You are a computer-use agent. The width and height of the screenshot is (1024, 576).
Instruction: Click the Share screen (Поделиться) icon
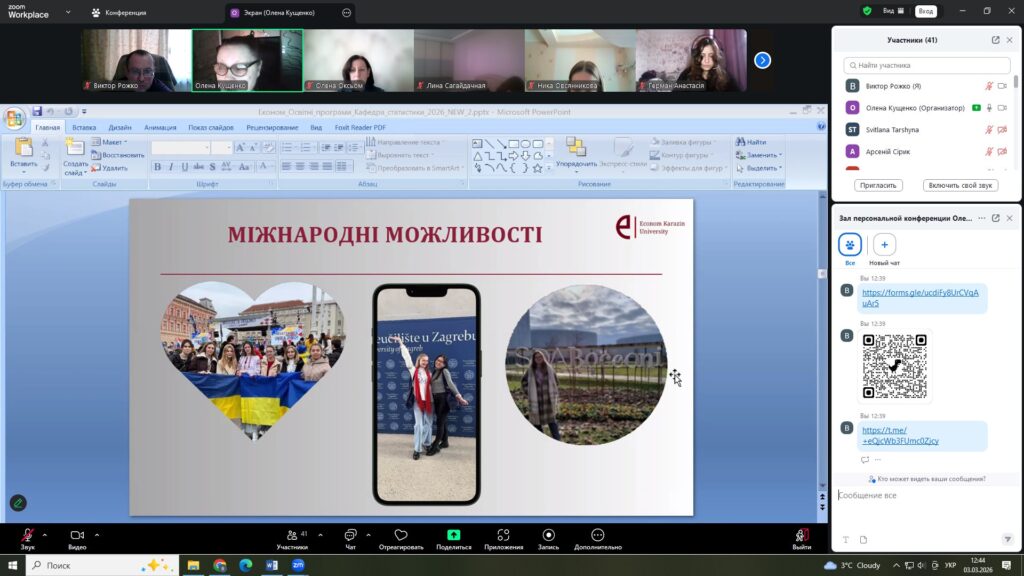pyautogui.click(x=453, y=535)
